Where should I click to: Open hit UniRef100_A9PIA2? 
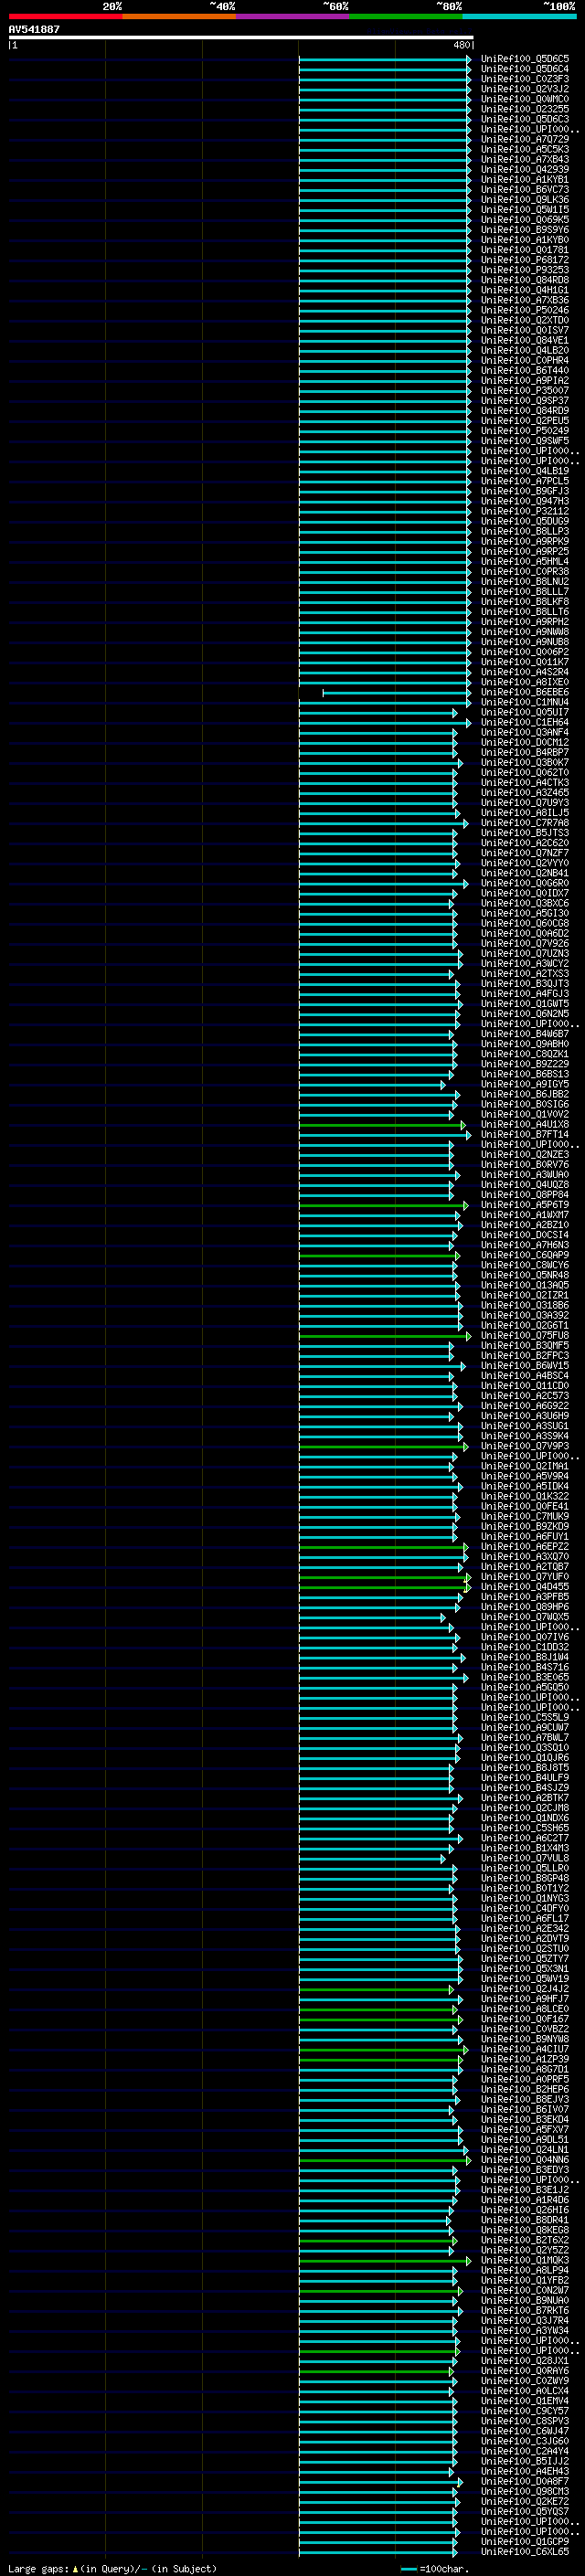525,380
